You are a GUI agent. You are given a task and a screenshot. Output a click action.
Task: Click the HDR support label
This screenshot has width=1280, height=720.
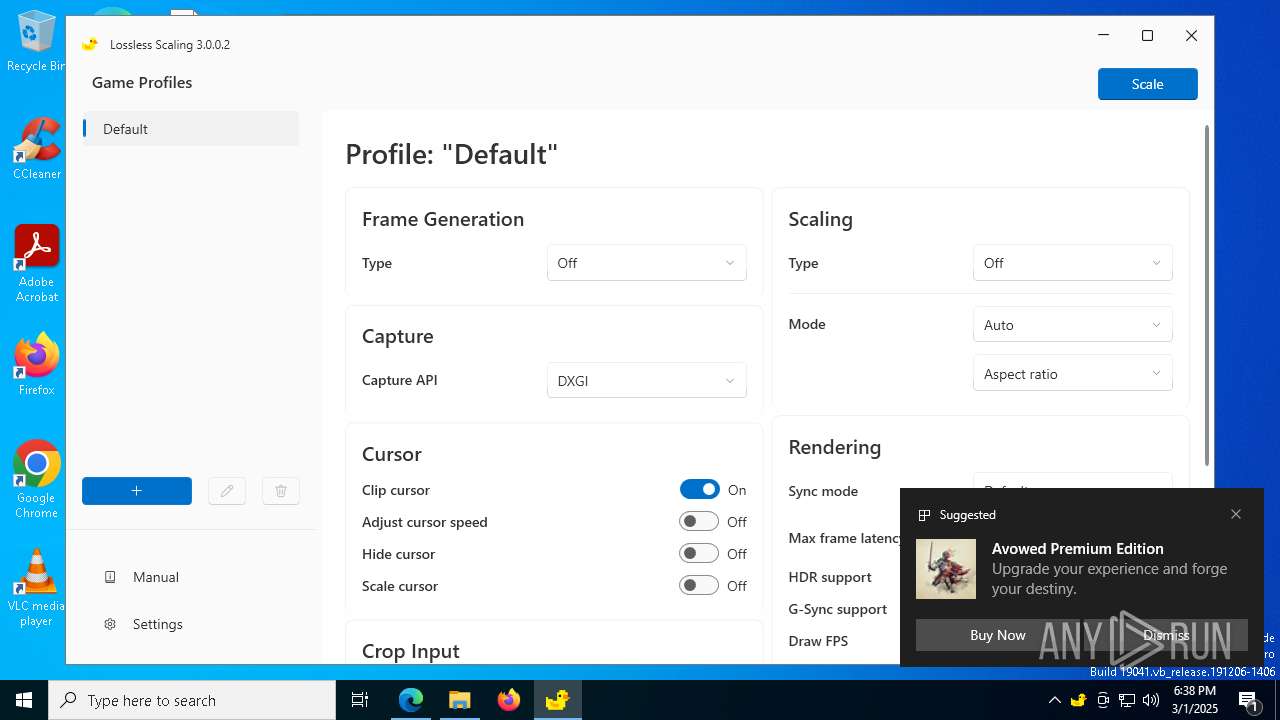[830, 577]
